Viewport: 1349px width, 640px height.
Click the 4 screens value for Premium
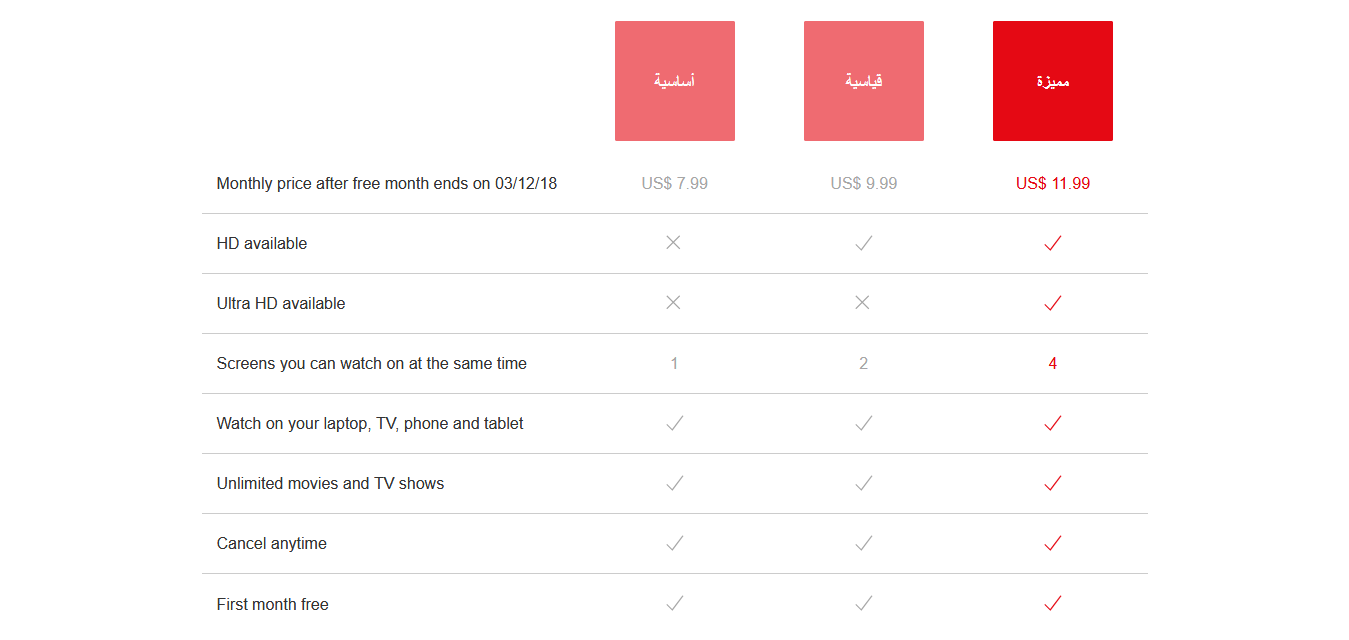pos(1052,364)
